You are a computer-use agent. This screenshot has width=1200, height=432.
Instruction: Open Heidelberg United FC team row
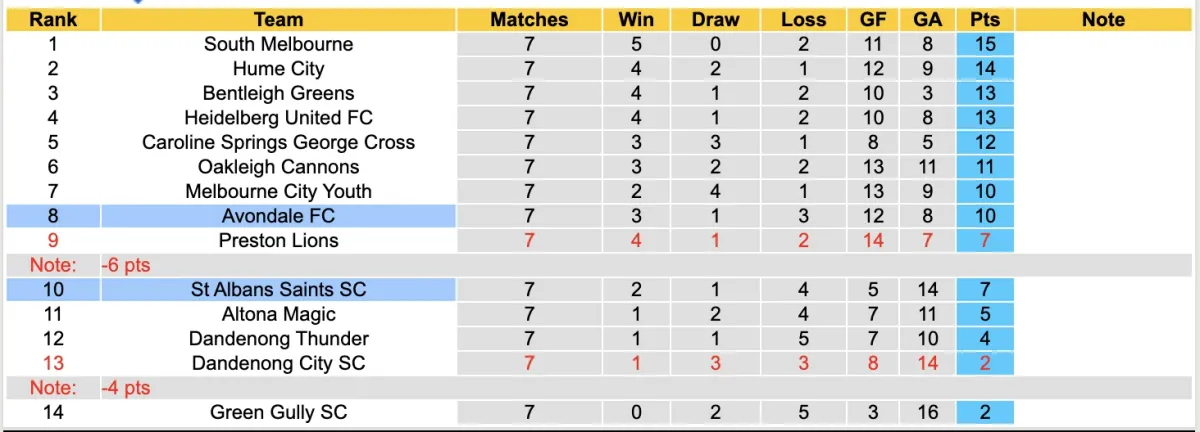coord(278,118)
